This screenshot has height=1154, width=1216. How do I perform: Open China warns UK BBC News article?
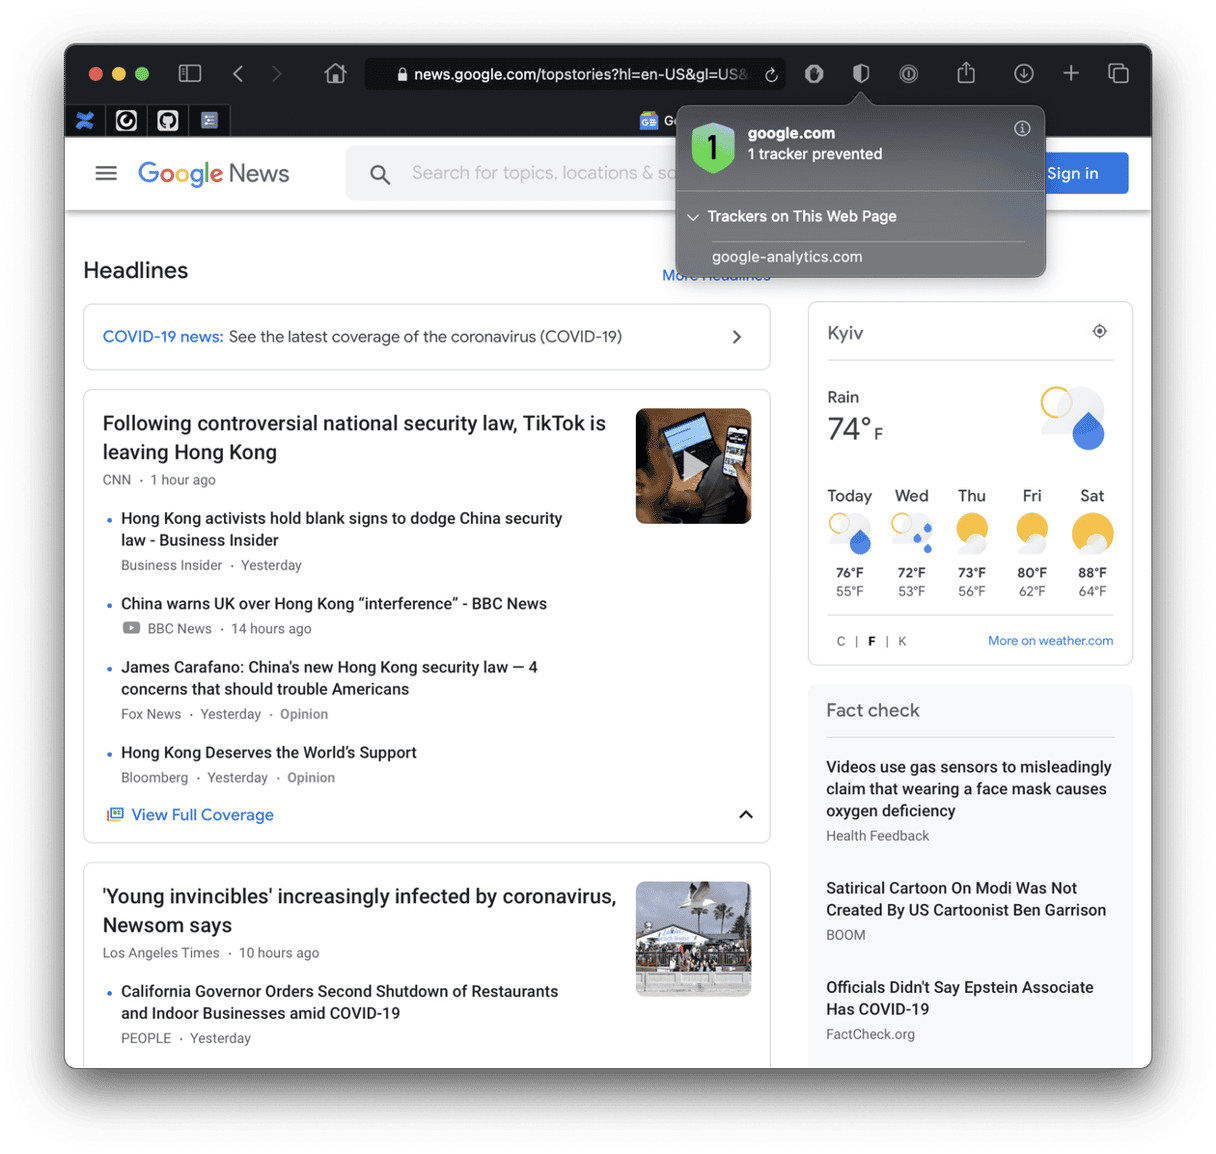tap(334, 604)
